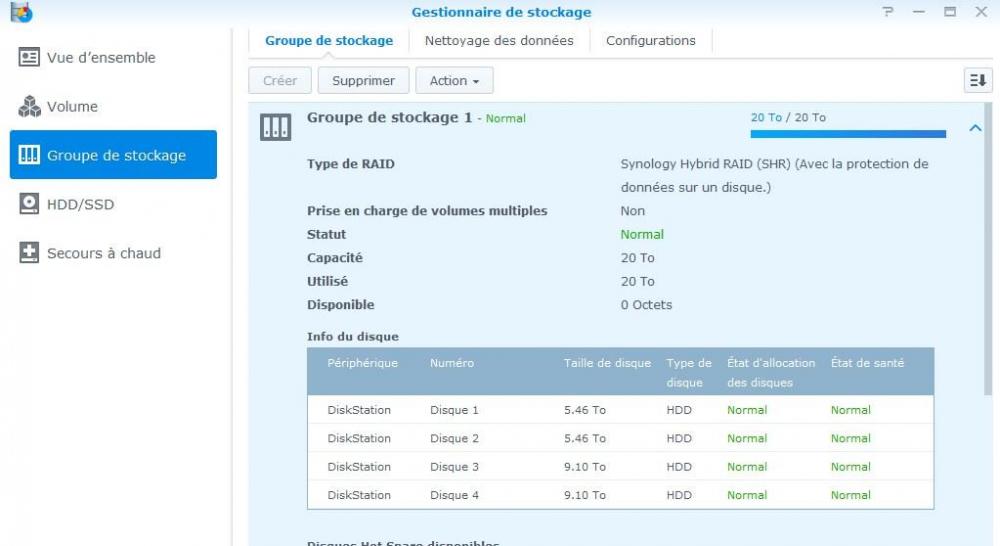The image size is (1000, 546).
Task: Click the Périphérique column header
Action: click(362, 363)
